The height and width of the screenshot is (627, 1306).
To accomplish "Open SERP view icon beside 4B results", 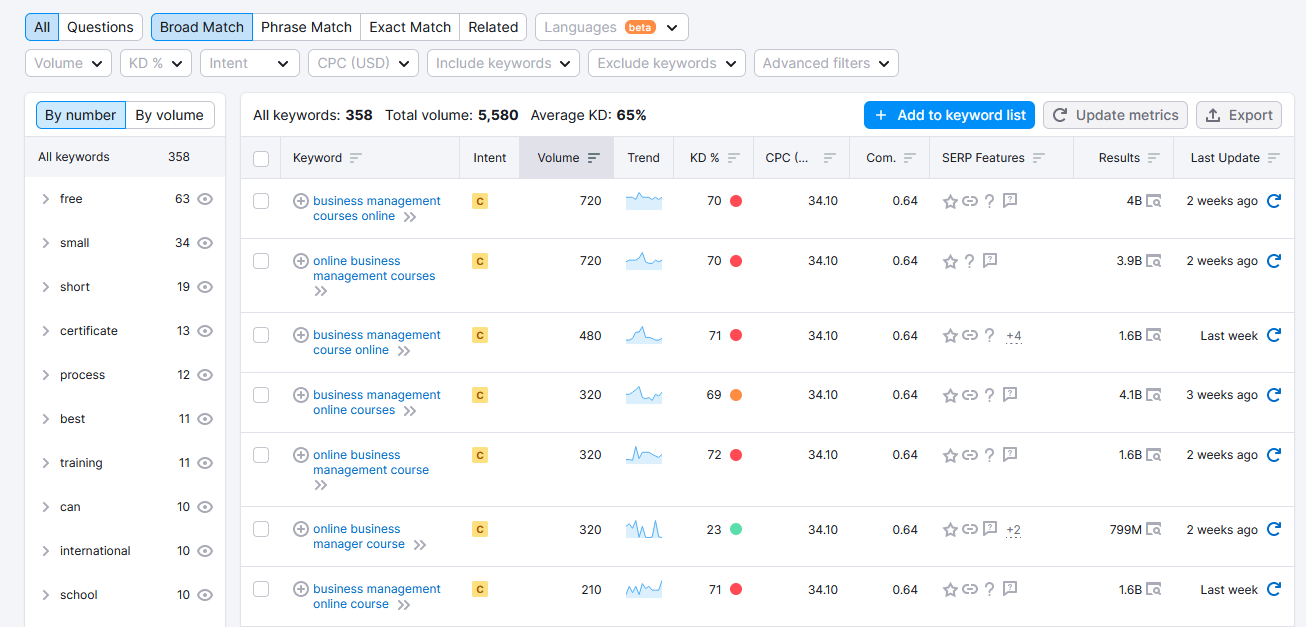I will 1154,201.
